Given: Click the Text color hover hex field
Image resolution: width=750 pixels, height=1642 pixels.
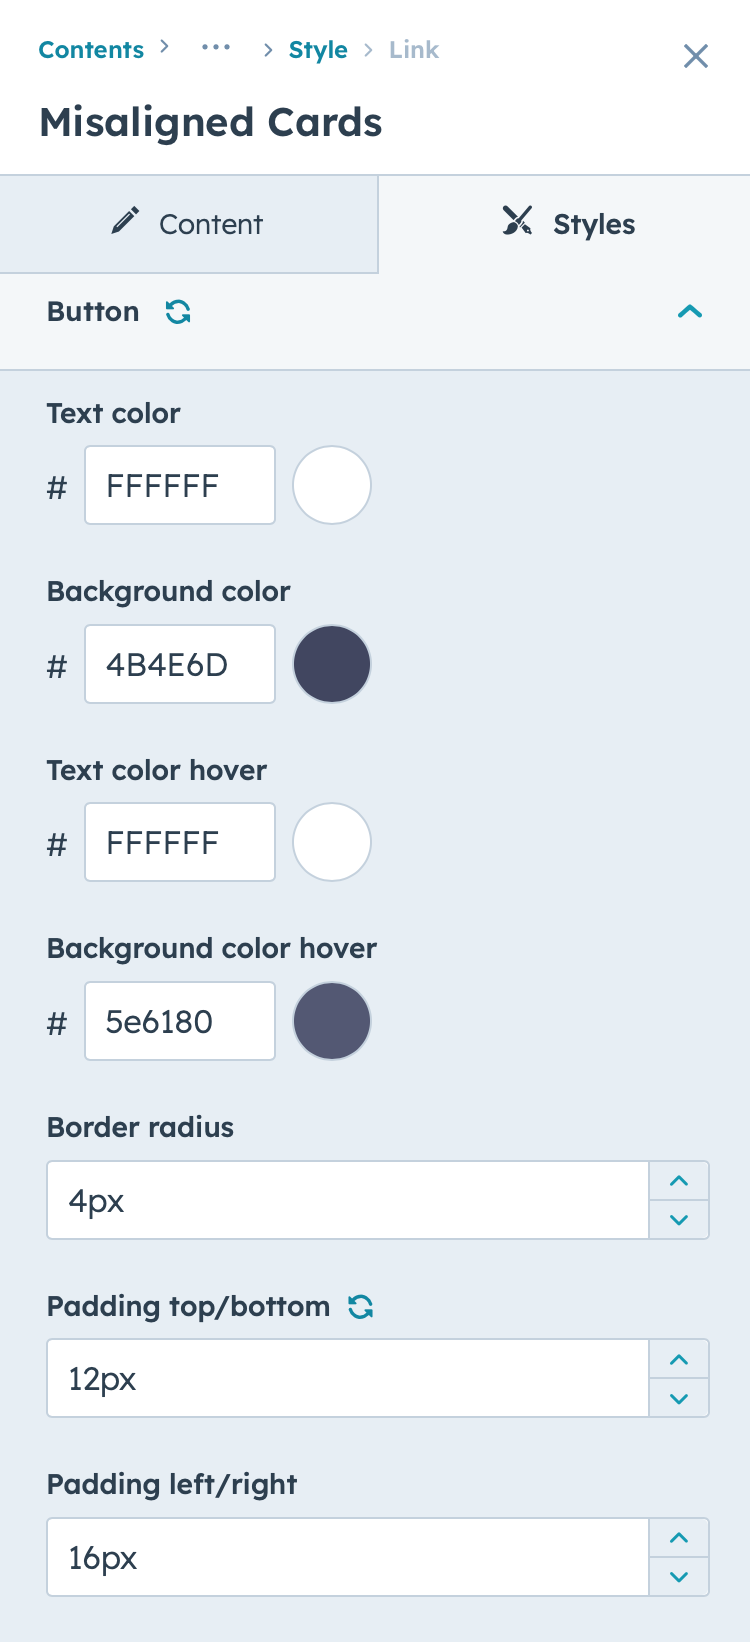Looking at the screenshot, I should click(x=180, y=842).
